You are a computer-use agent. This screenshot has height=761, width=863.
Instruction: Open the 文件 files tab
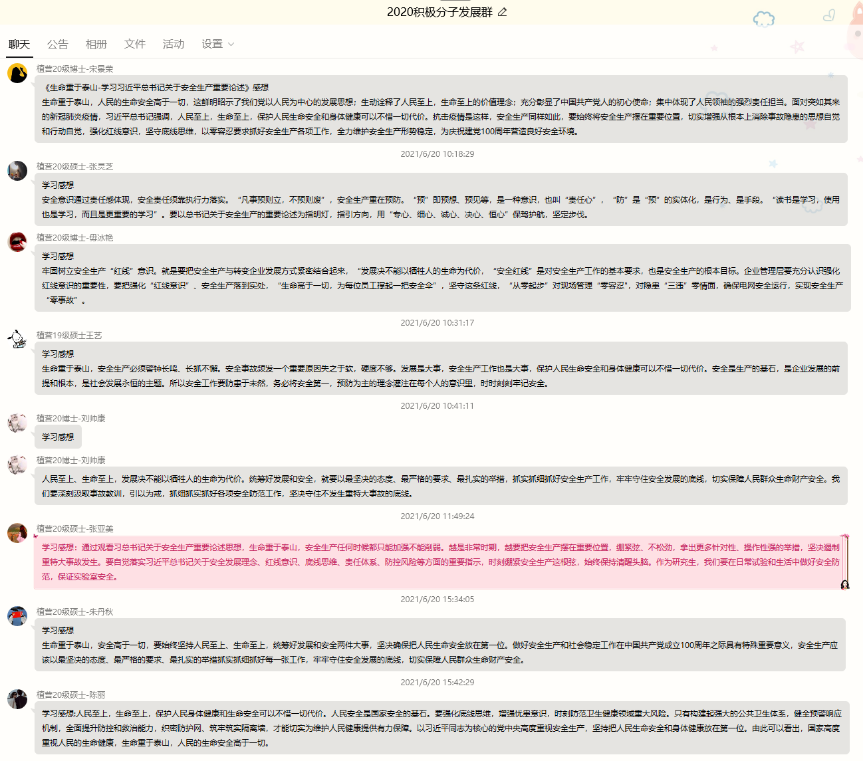click(135, 44)
